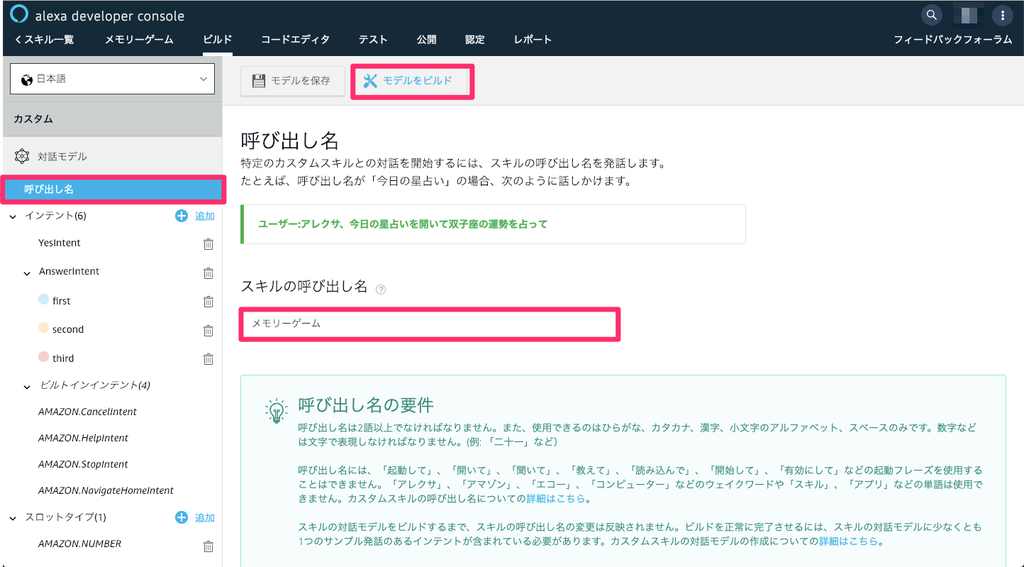This screenshot has width=1024, height=567.
Task: Click 追加 link next to インテント
Action: [x=205, y=216]
